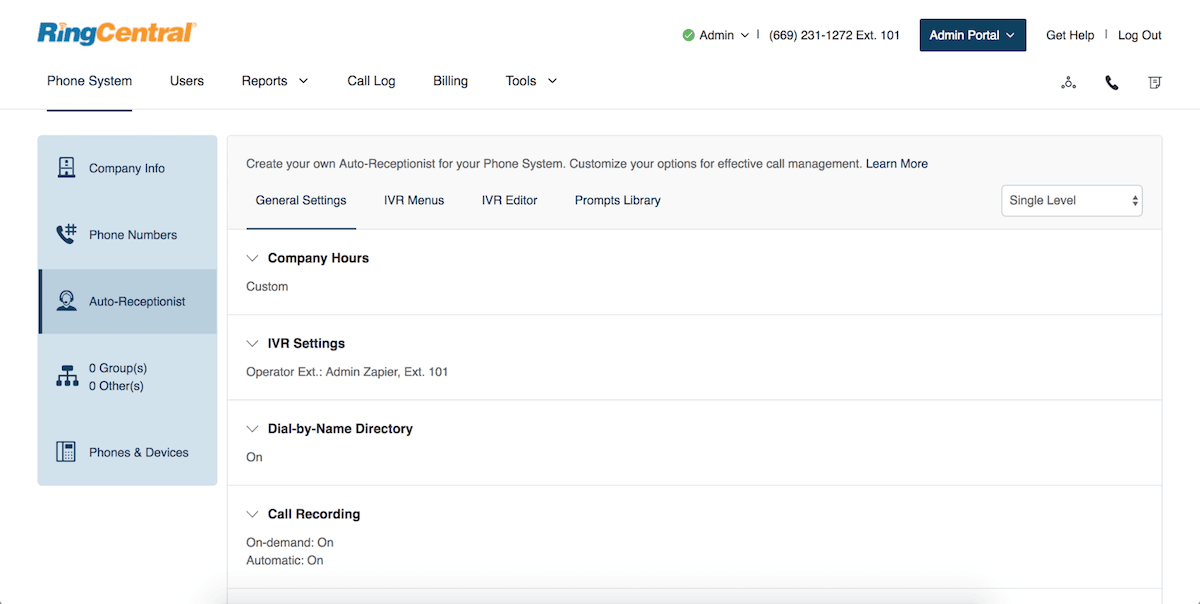The width and height of the screenshot is (1200, 604).
Task: Click the Dial-by-Name Directory heading
Action: [340, 428]
